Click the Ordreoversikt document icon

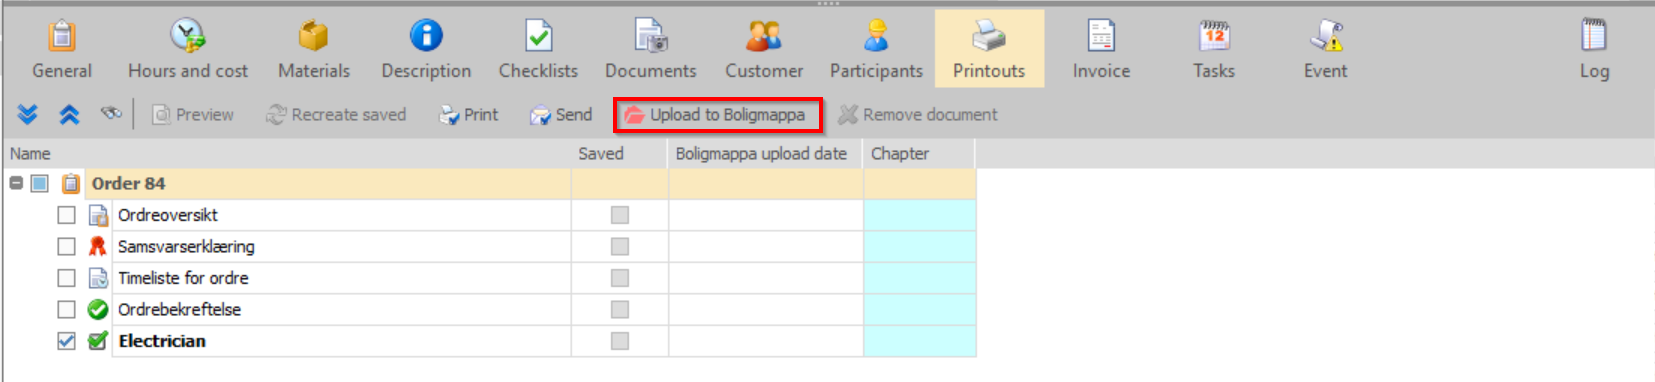coord(98,215)
